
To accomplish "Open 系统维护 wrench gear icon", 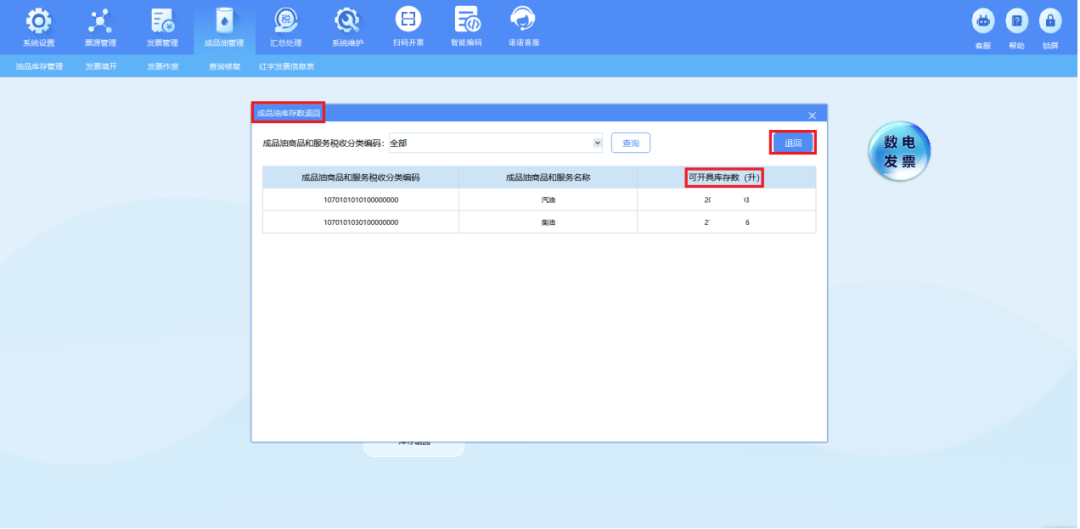I will tap(347, 21).
